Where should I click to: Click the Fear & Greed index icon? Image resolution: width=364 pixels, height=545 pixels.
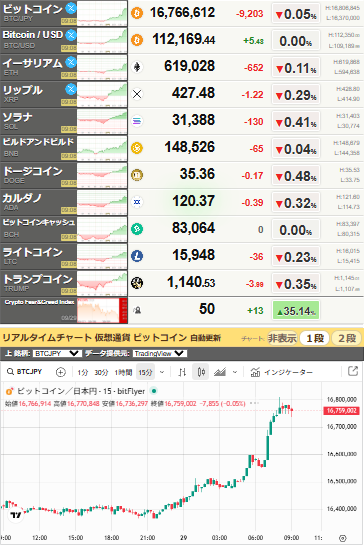pos(137,310)
